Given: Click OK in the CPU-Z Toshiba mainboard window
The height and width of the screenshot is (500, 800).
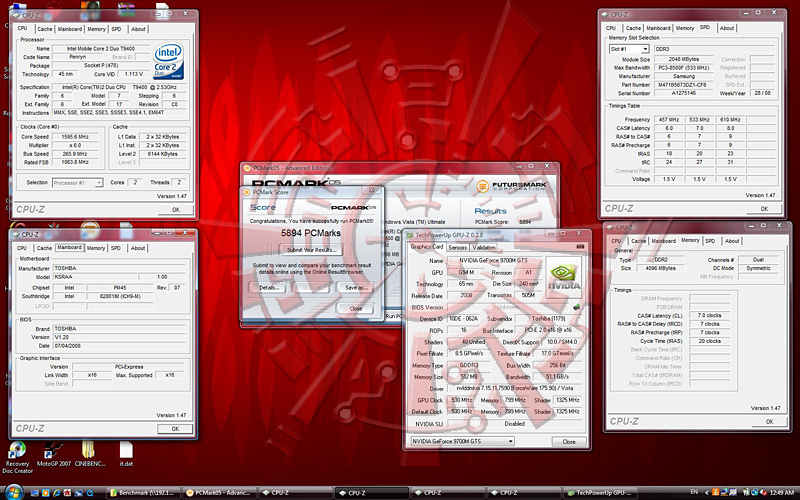Looking at the screenshot, I should pyautogui.click(x=175, y=429).
